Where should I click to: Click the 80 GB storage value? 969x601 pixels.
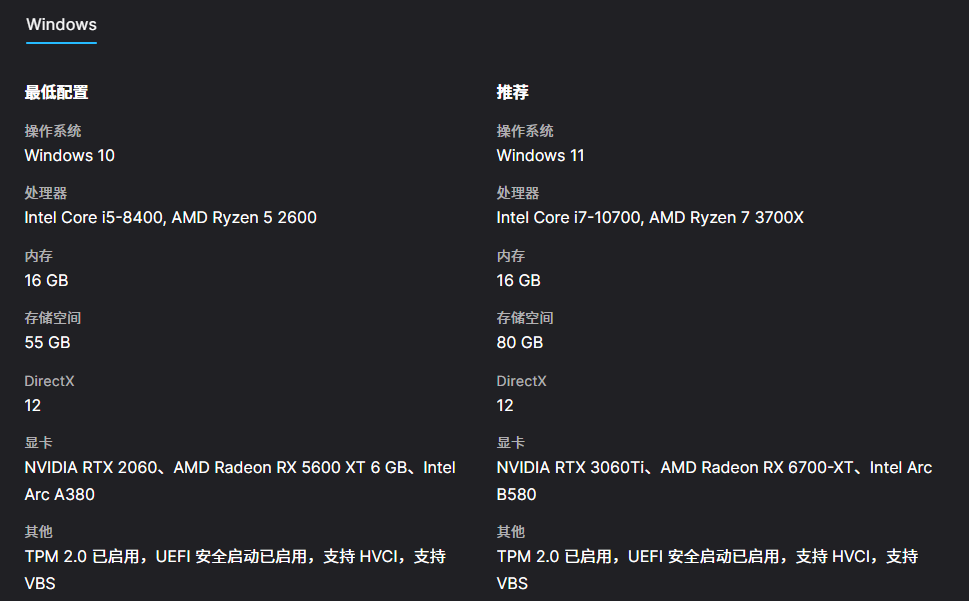[x=519, y=342]
